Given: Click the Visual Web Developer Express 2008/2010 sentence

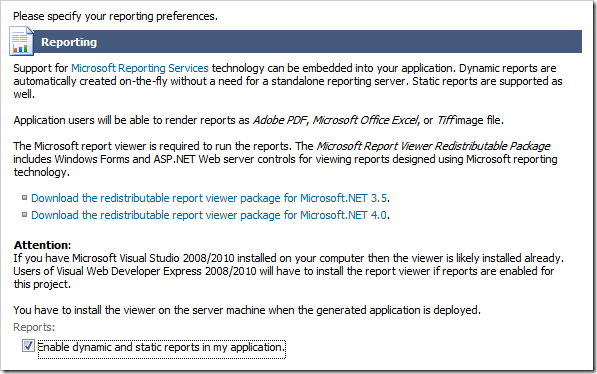Looking at the screenshot, I should (284, 277).
